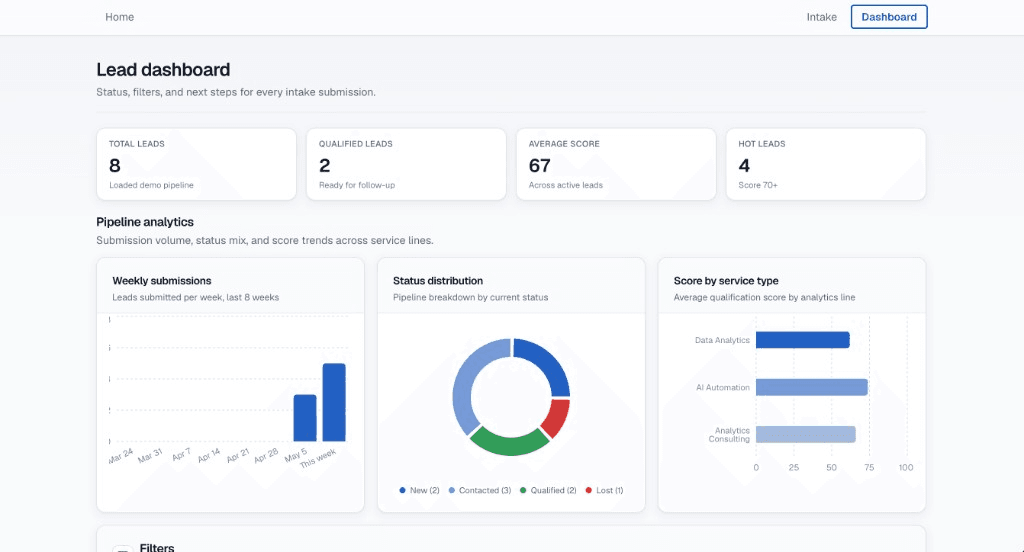Select the May 5 week bar

click(305, 418)
